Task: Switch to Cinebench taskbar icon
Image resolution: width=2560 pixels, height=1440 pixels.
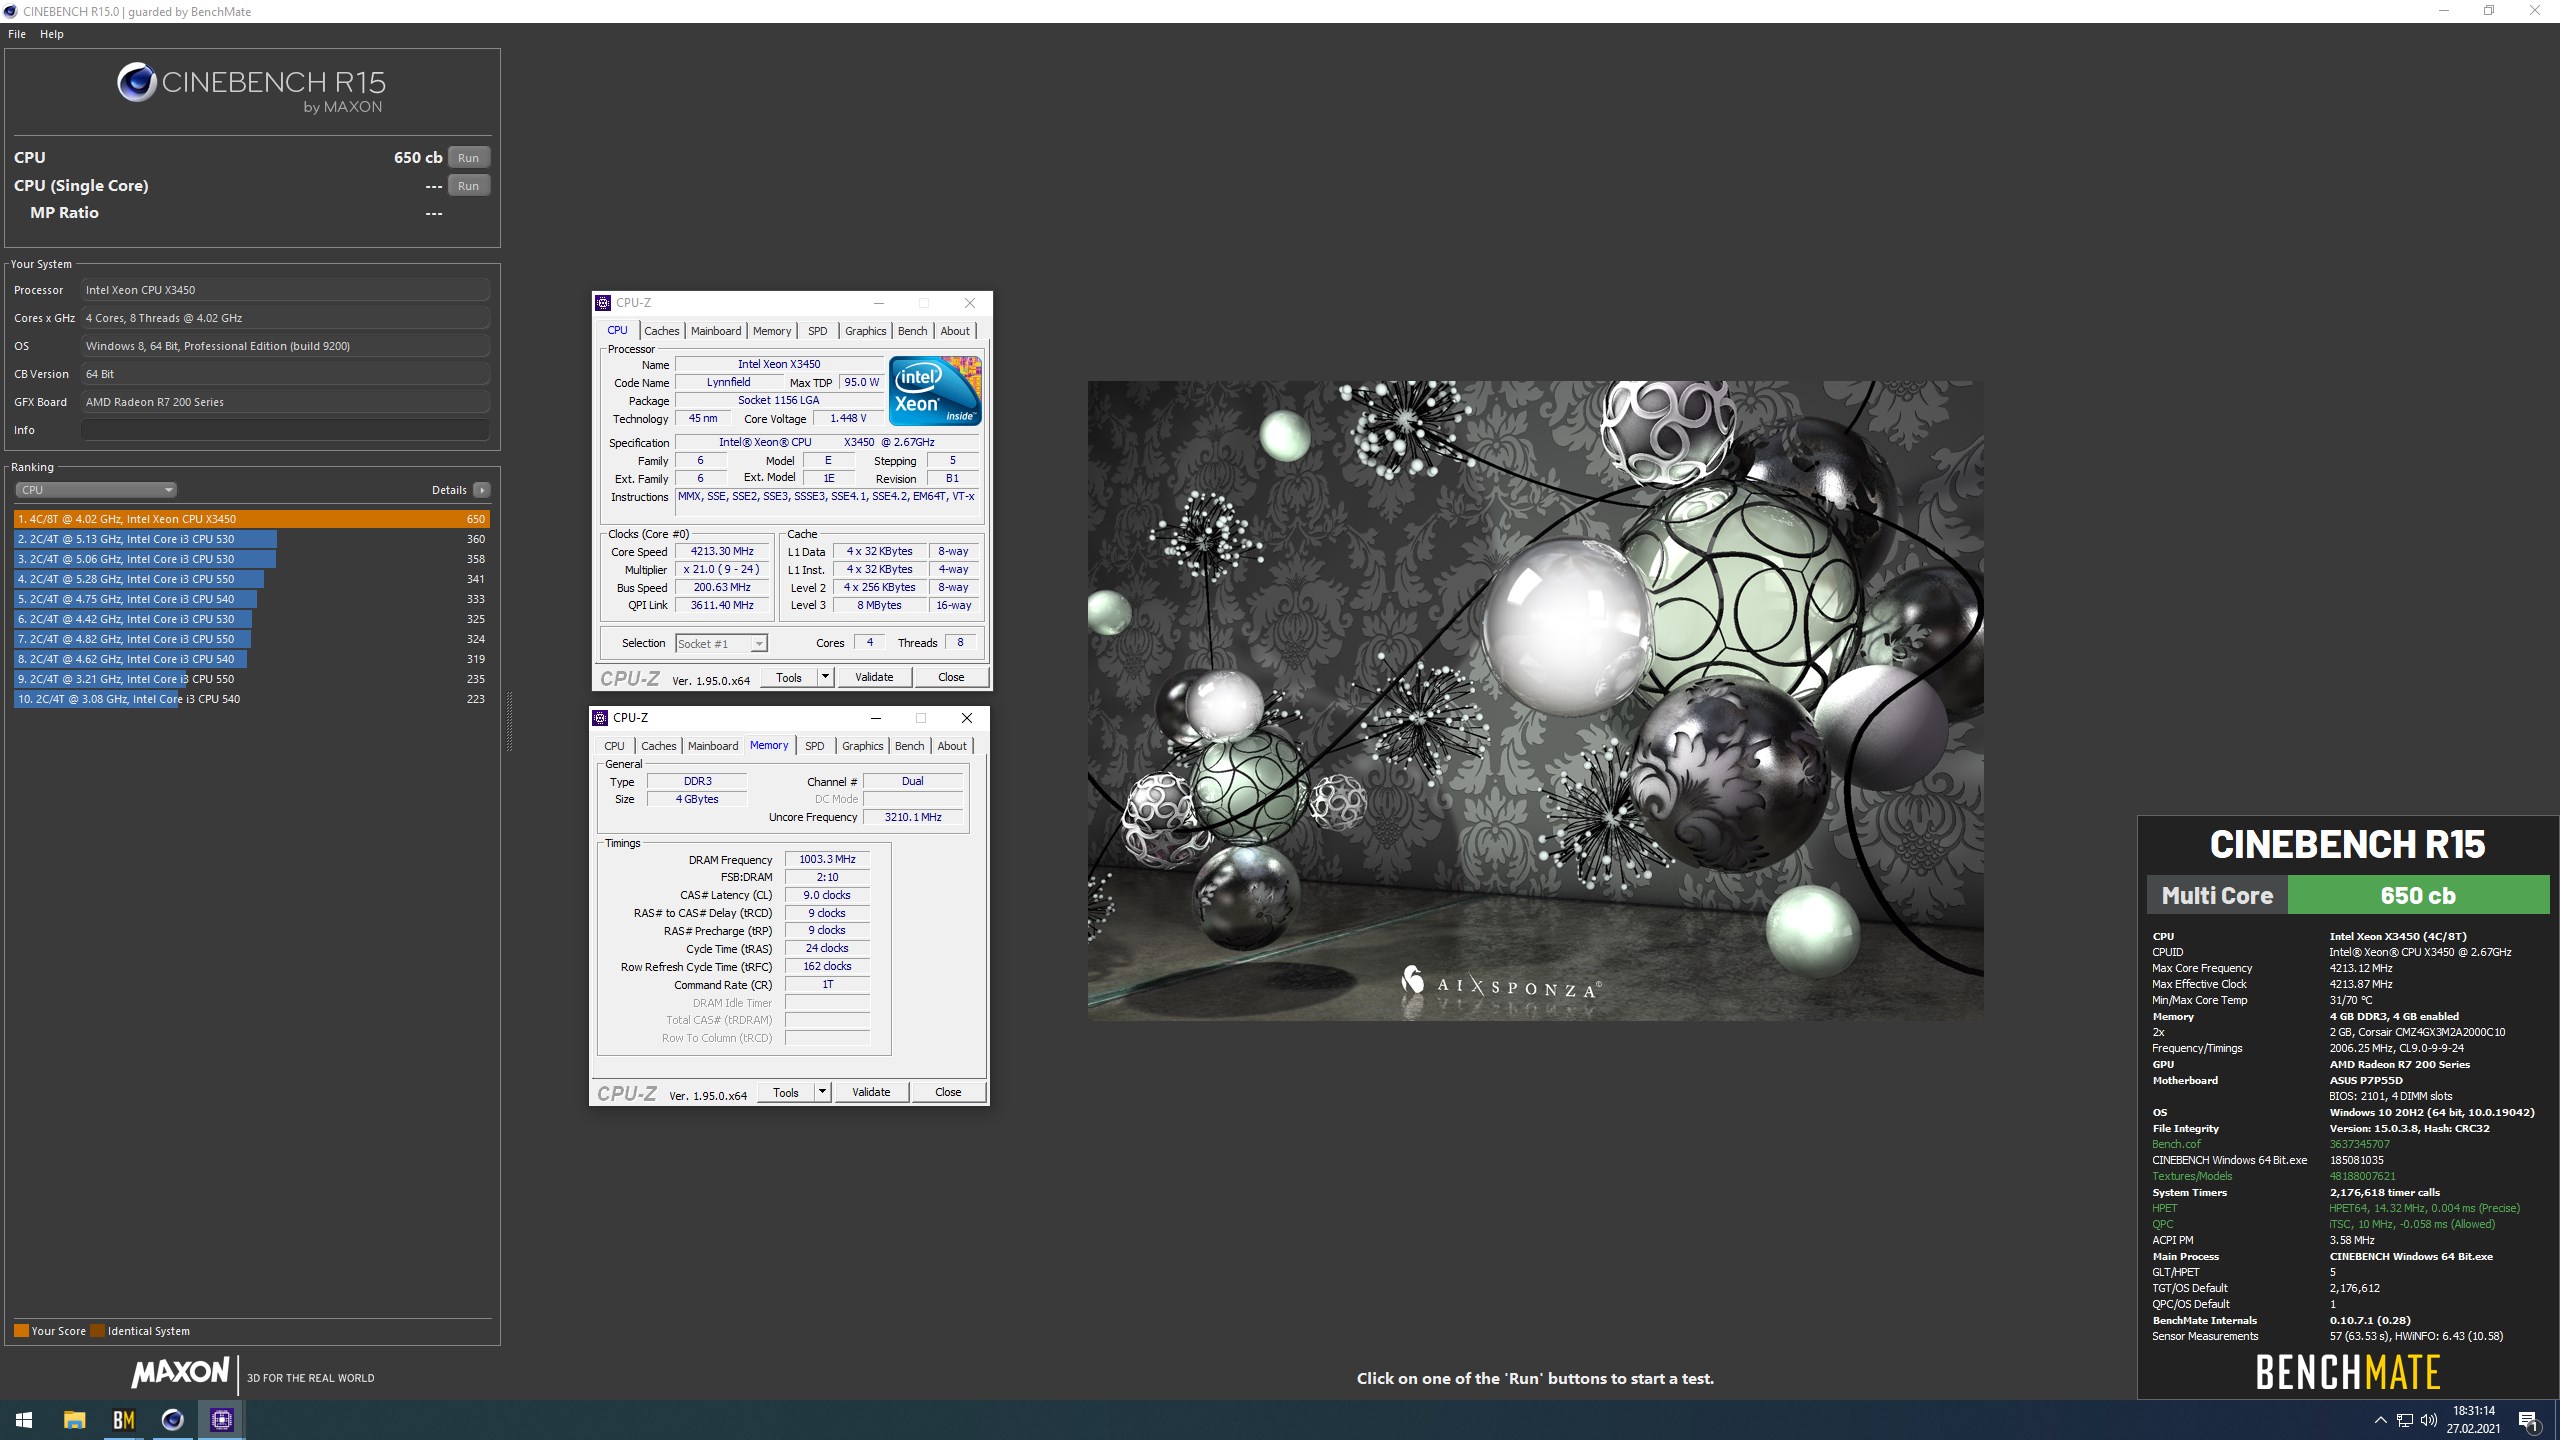Action: [x=172, y=1420]
